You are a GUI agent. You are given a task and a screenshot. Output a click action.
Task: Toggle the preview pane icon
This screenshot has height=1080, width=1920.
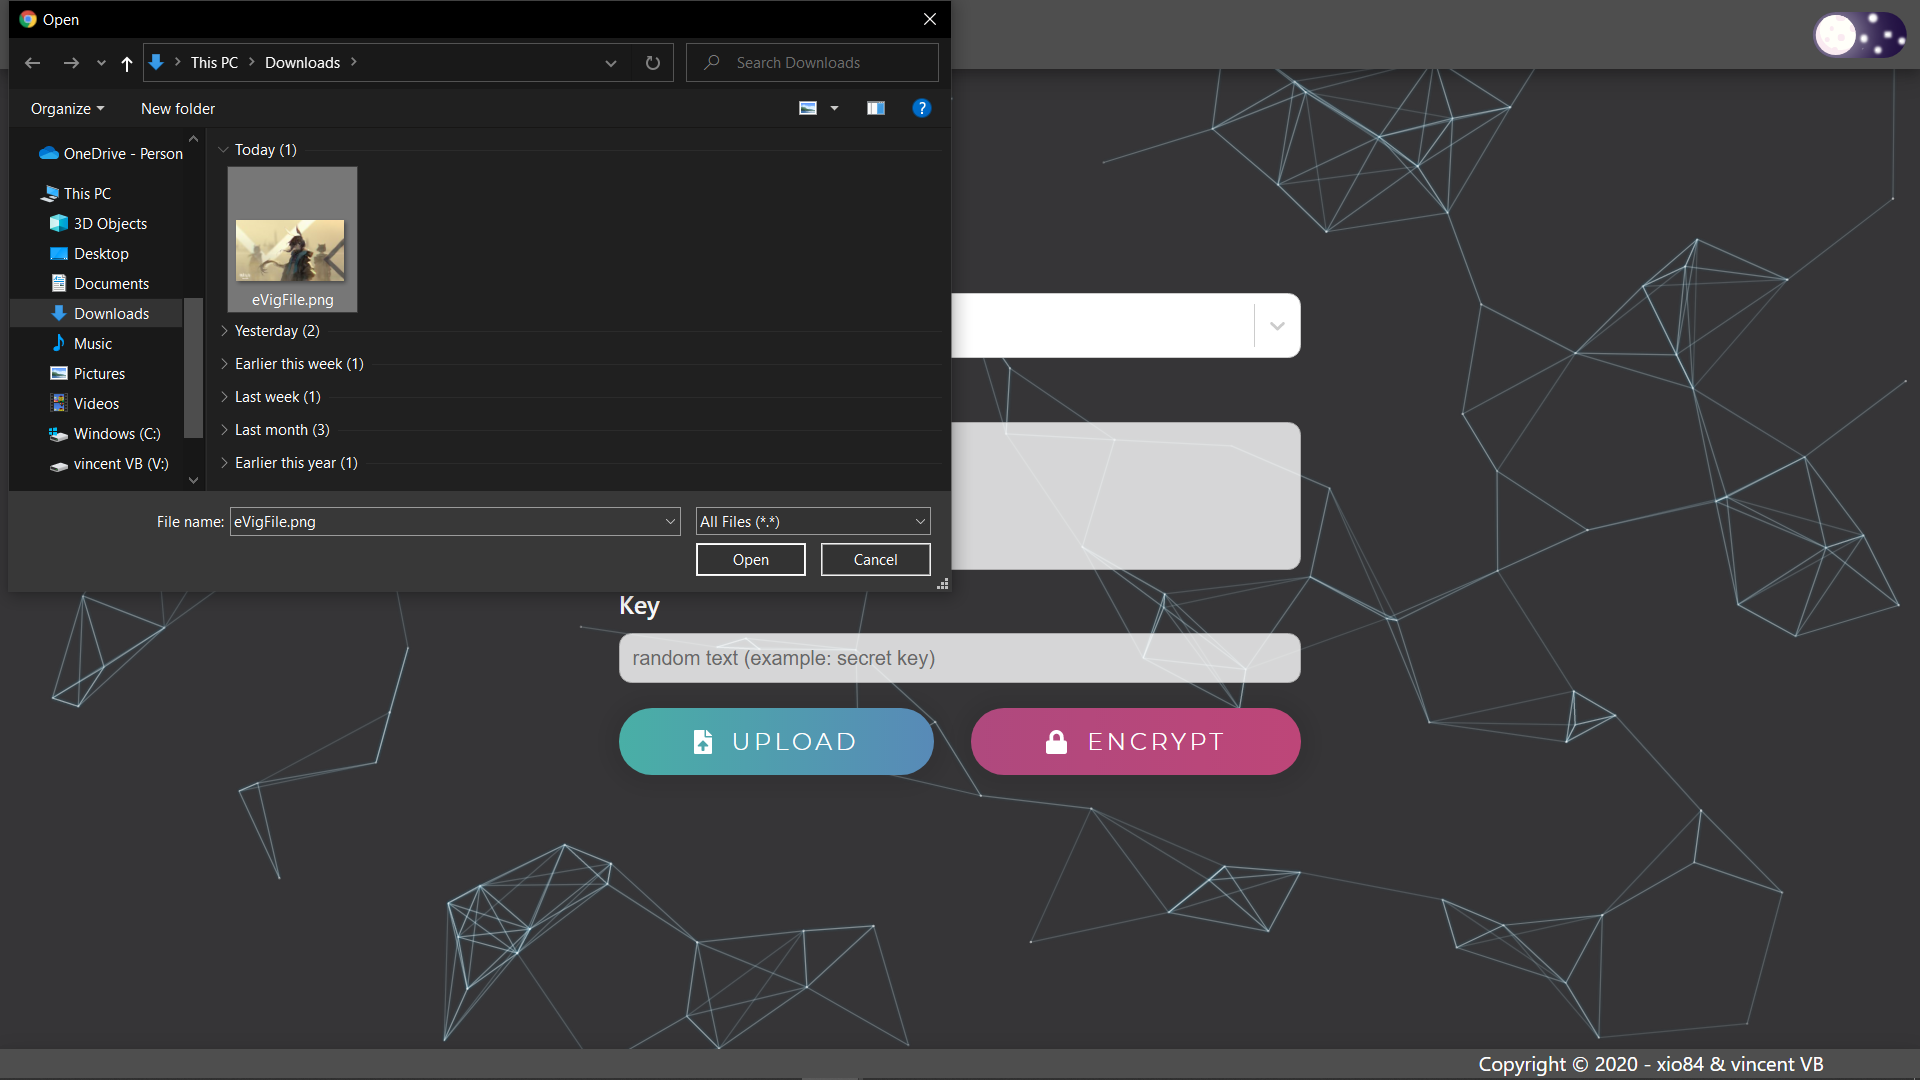pyautogui.click(x=875, y=108)
